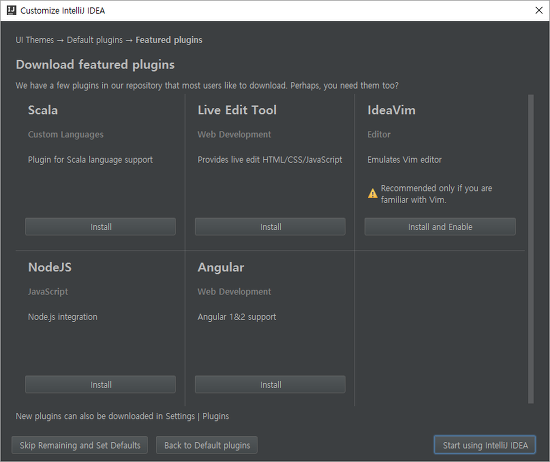The height and width of the screenshot is (462, 550).
Task: Select the Featured plugins breadcrumb step
Action: (169, 40)
